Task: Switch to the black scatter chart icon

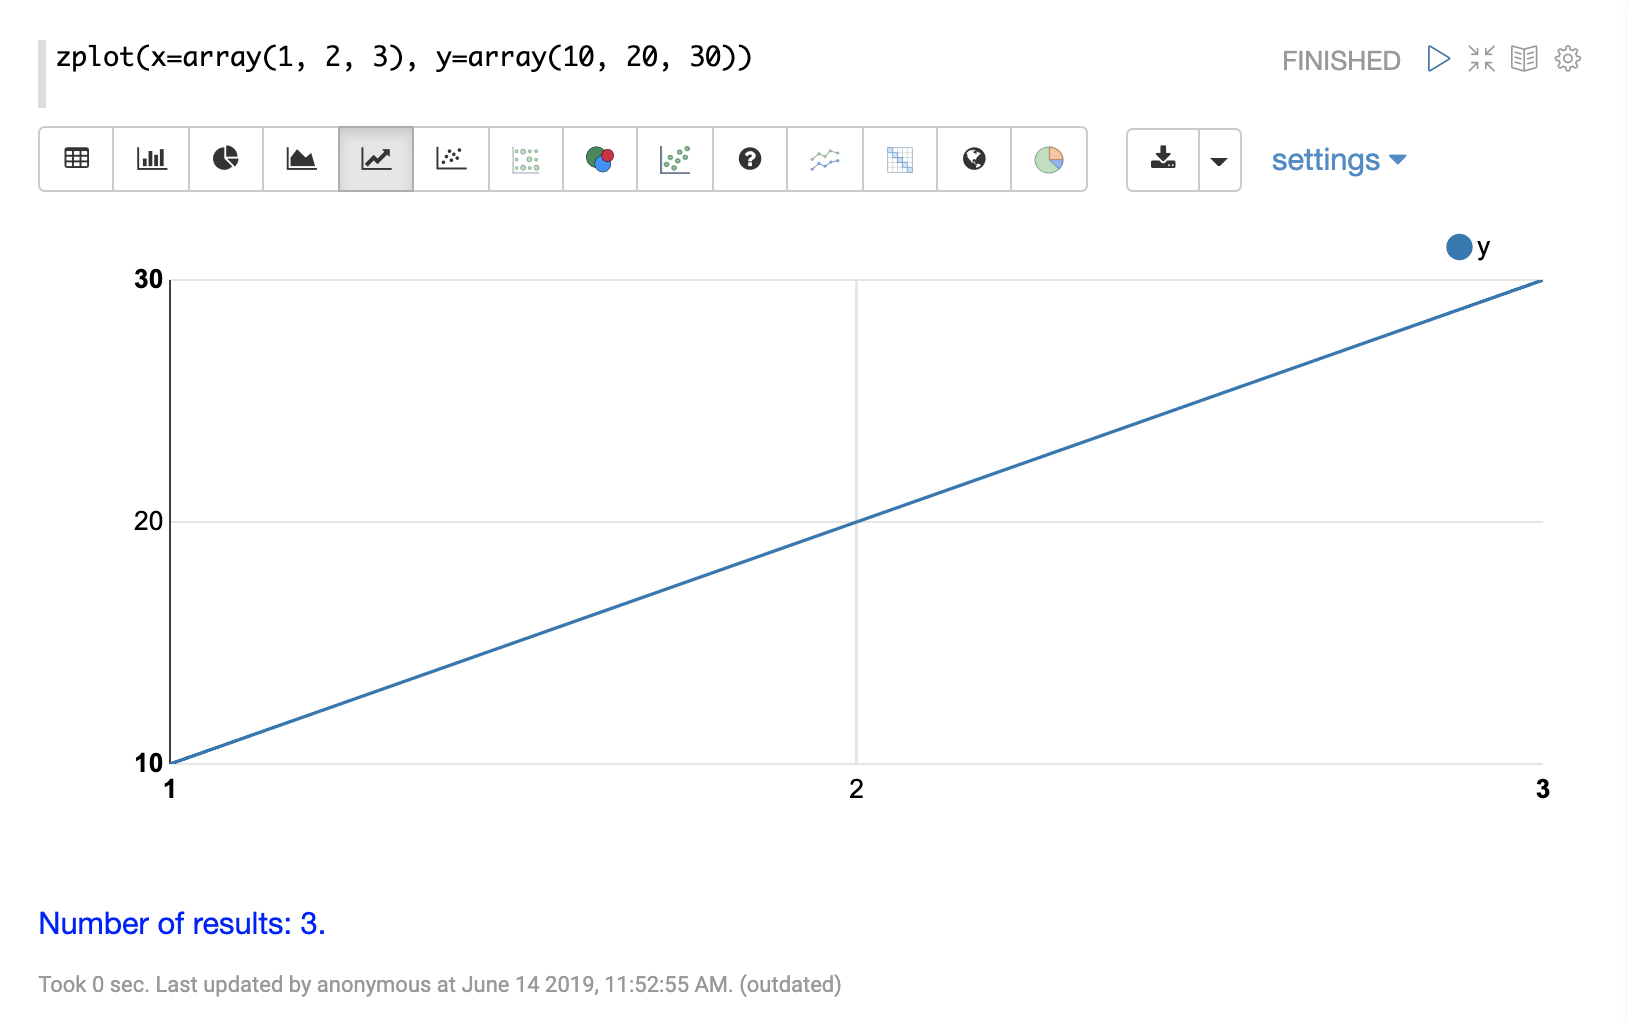Action: 451,159
